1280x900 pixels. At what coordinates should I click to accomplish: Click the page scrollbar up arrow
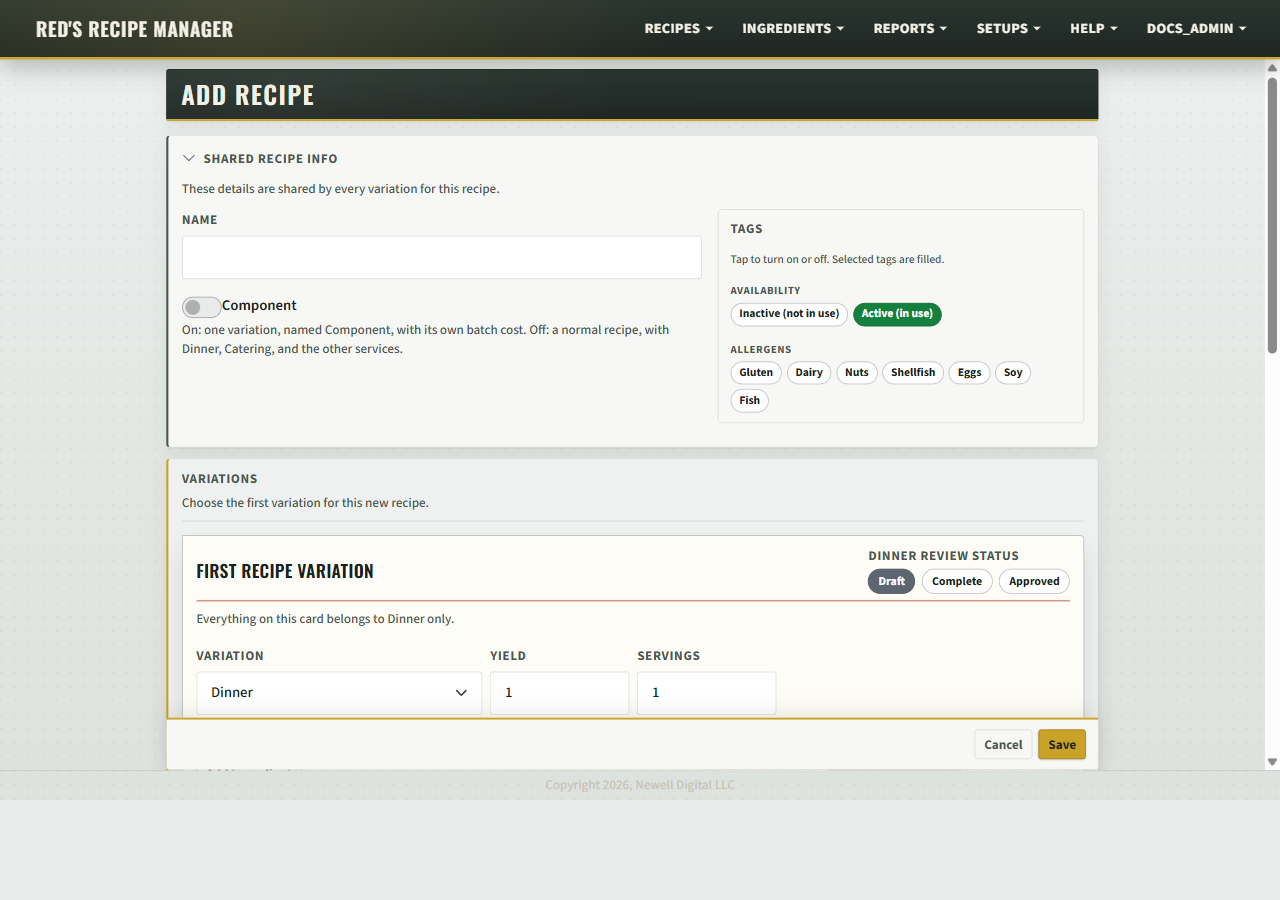(1272, 68)
